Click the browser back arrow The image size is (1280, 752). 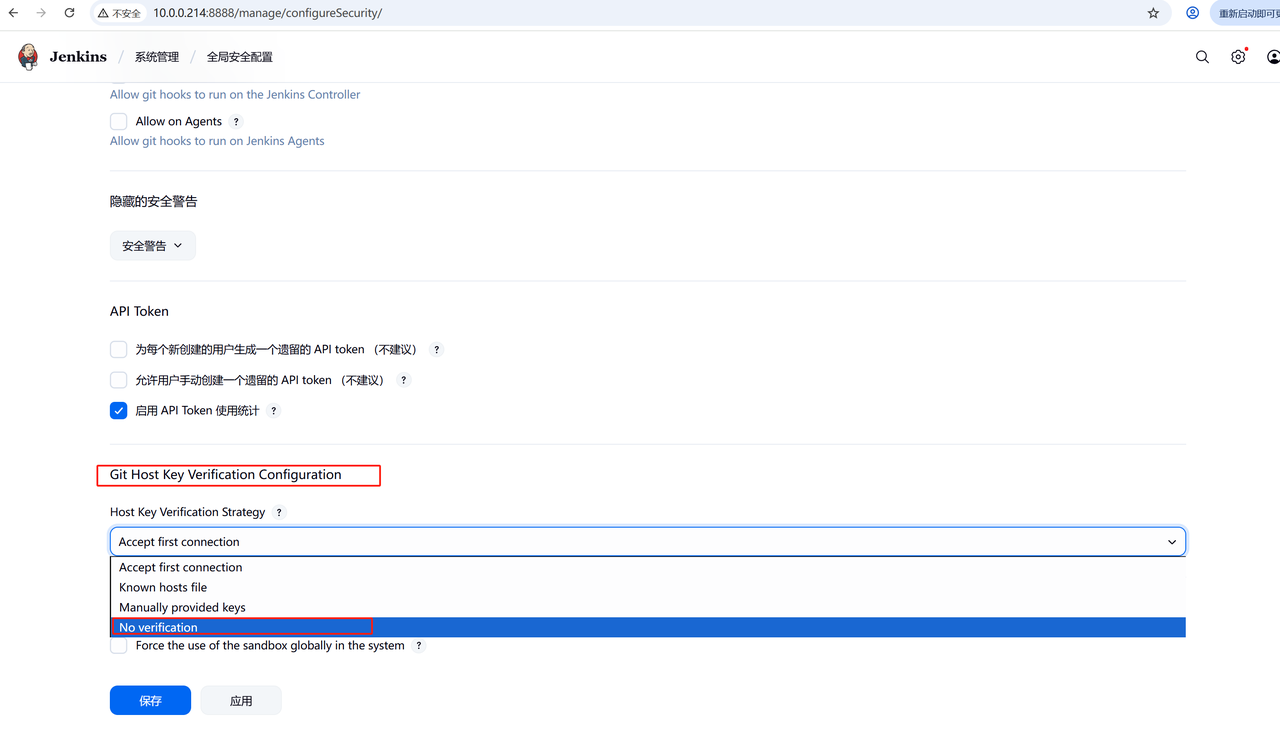click(14, 13)
